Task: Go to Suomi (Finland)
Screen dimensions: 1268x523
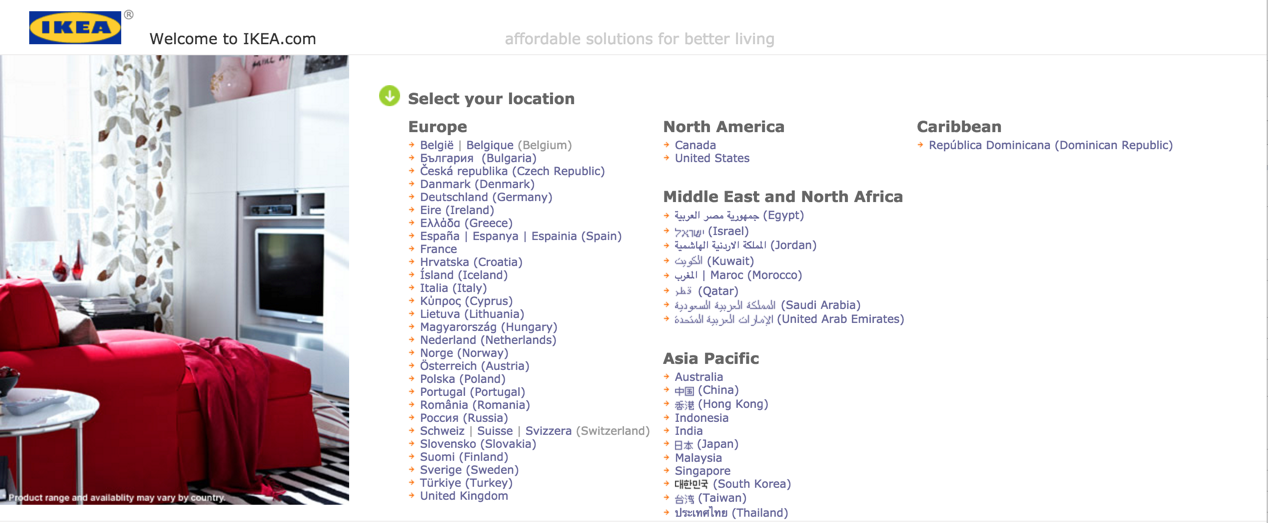Action: [464, 457]
